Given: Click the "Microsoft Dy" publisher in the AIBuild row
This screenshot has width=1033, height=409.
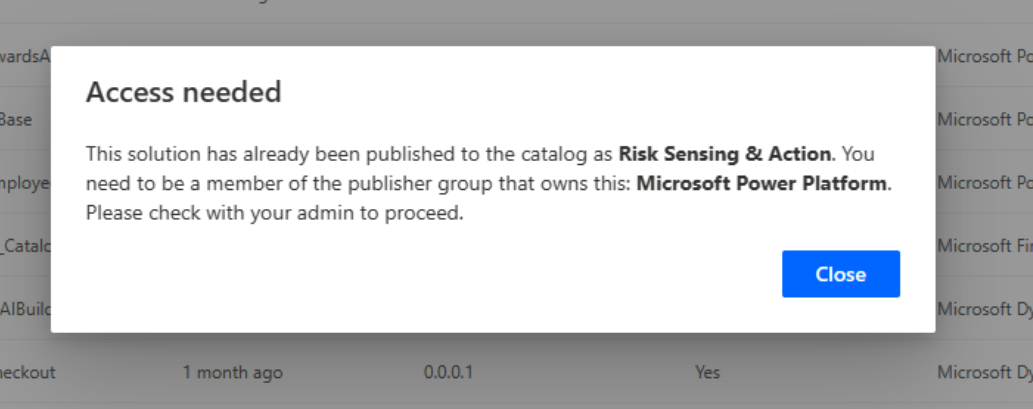Looking at the screenshot, I should tap(984, 310).
